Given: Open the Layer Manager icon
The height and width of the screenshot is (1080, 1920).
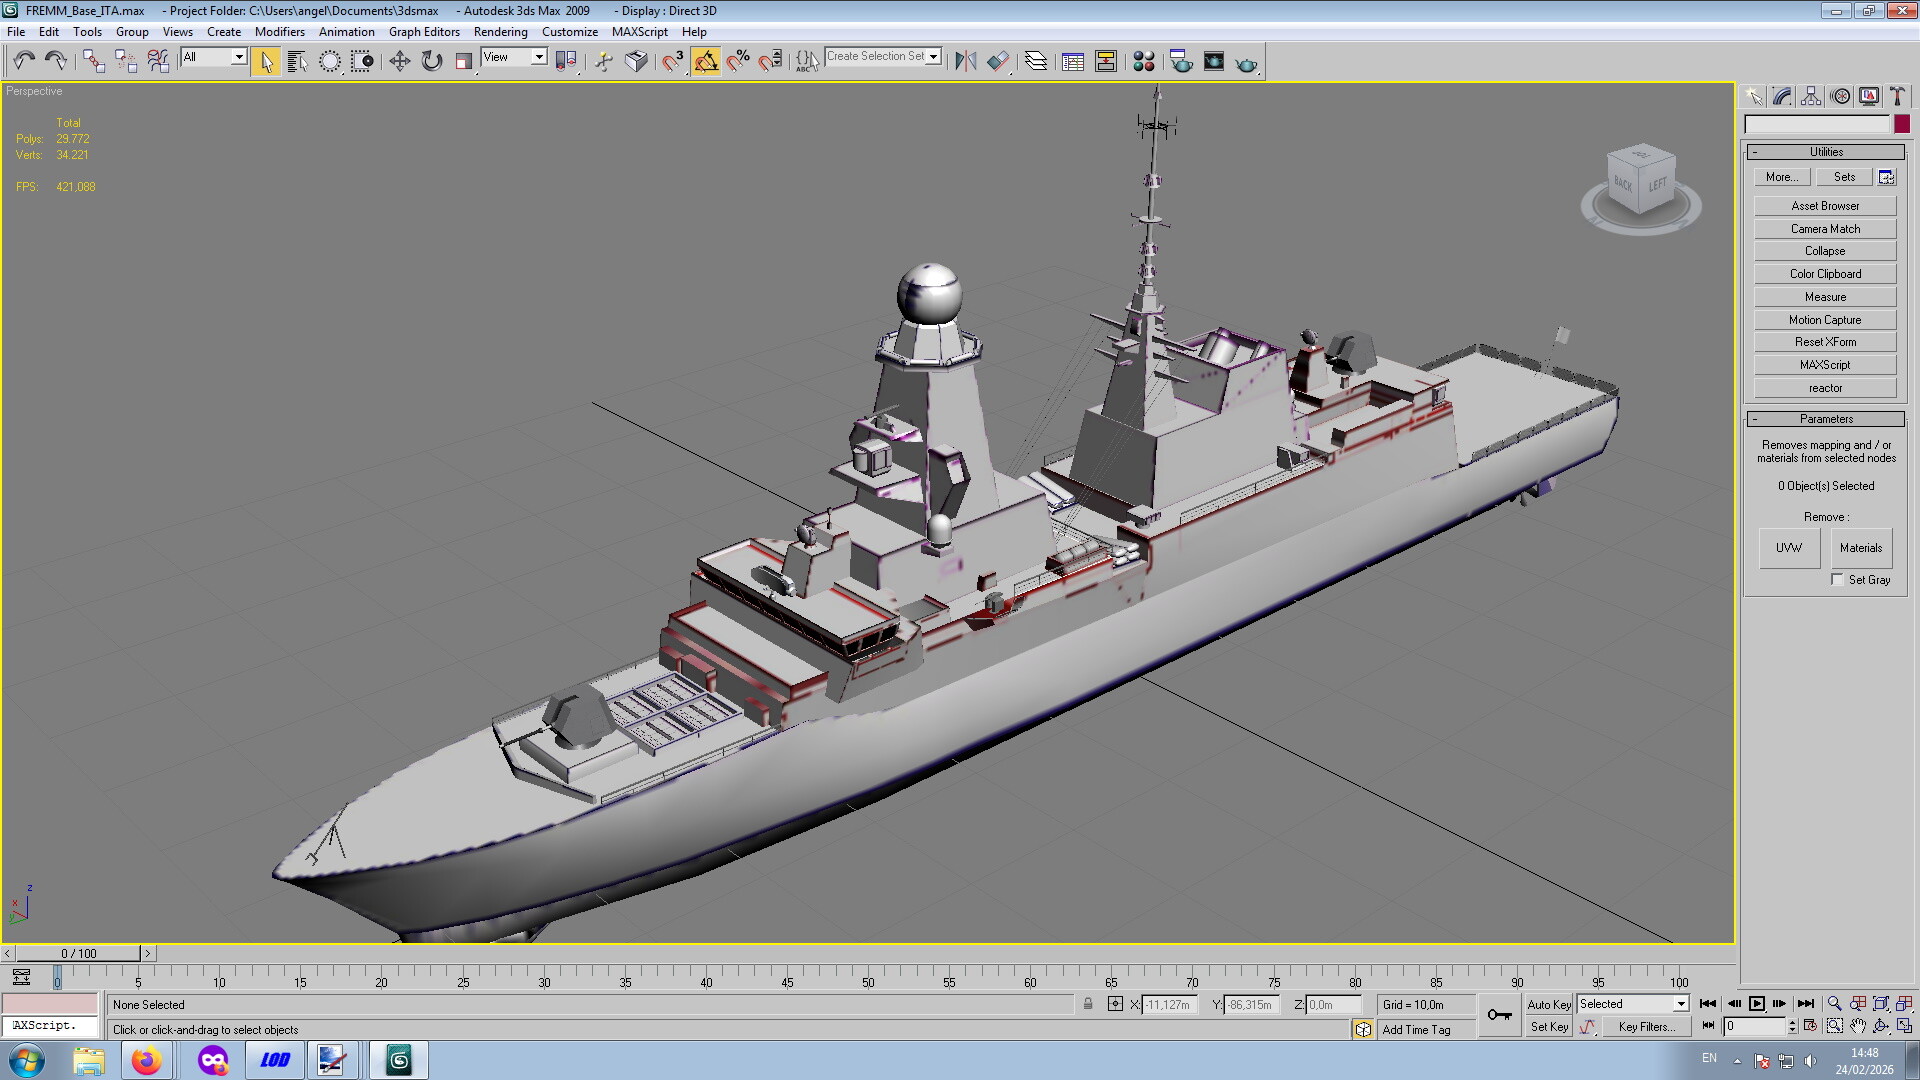Looking at the screenshot, I should coord(1036,62).
